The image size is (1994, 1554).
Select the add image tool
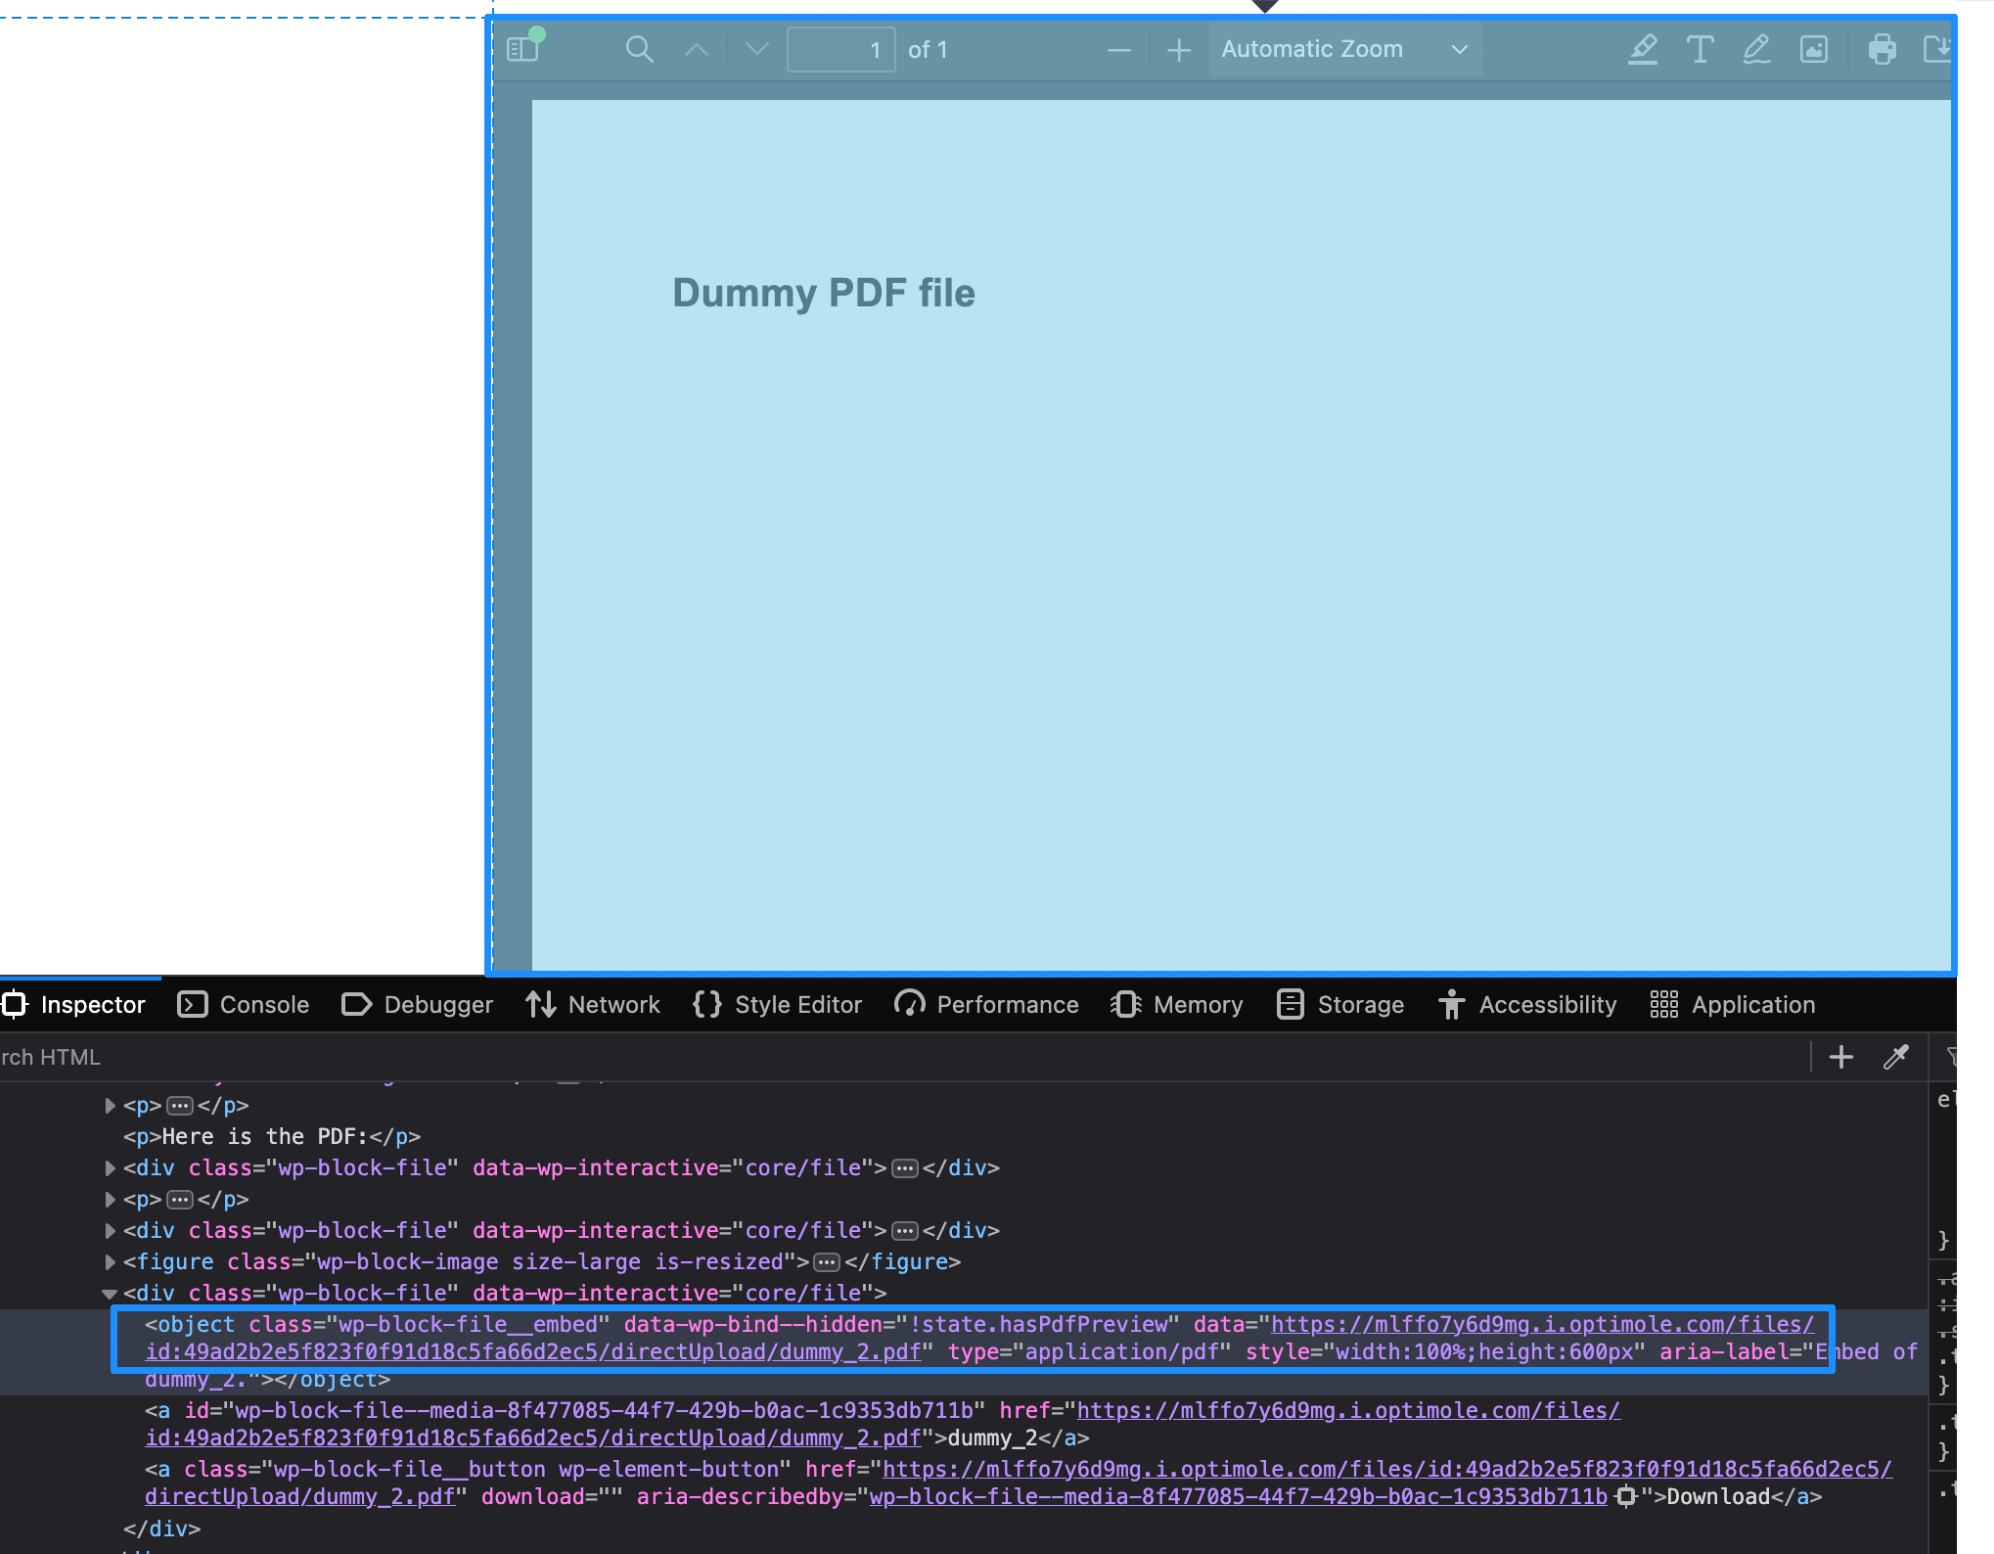tap(1813, 49)
